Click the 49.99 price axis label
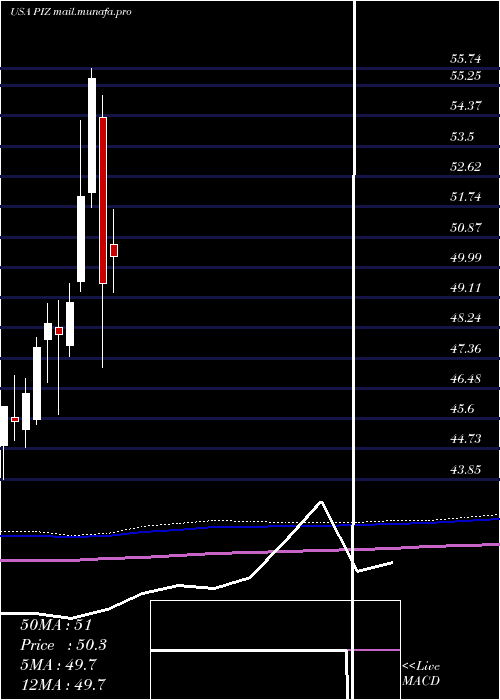Viewport: 500px width, 700px height. [466, 258]
